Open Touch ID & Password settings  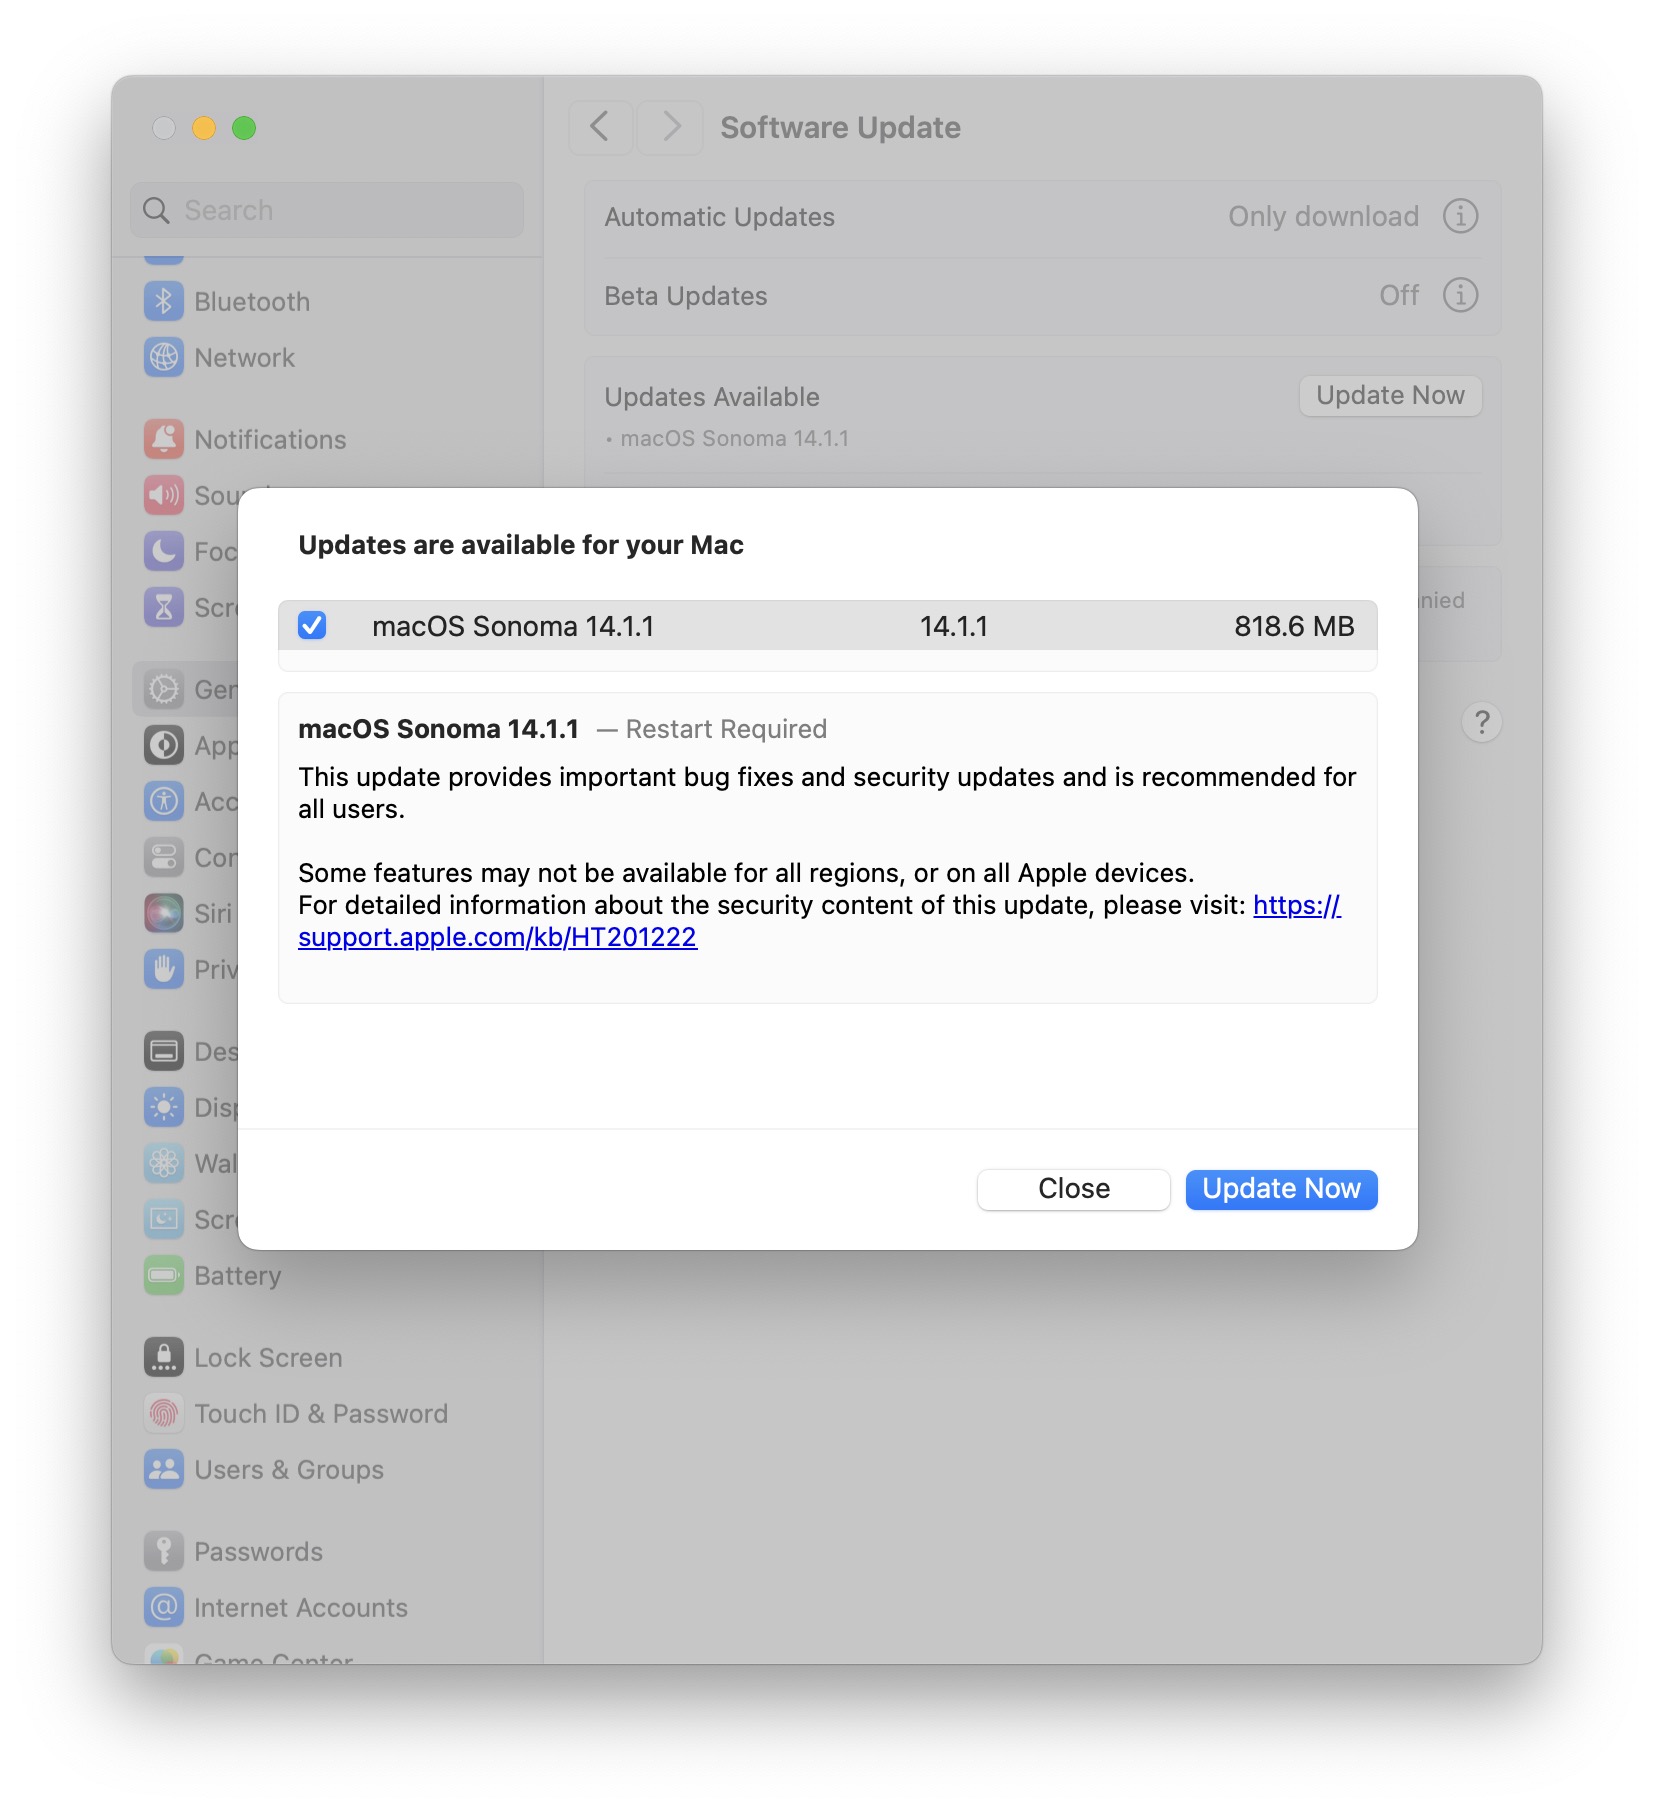pyautogui.click(x=164, y=1413)
